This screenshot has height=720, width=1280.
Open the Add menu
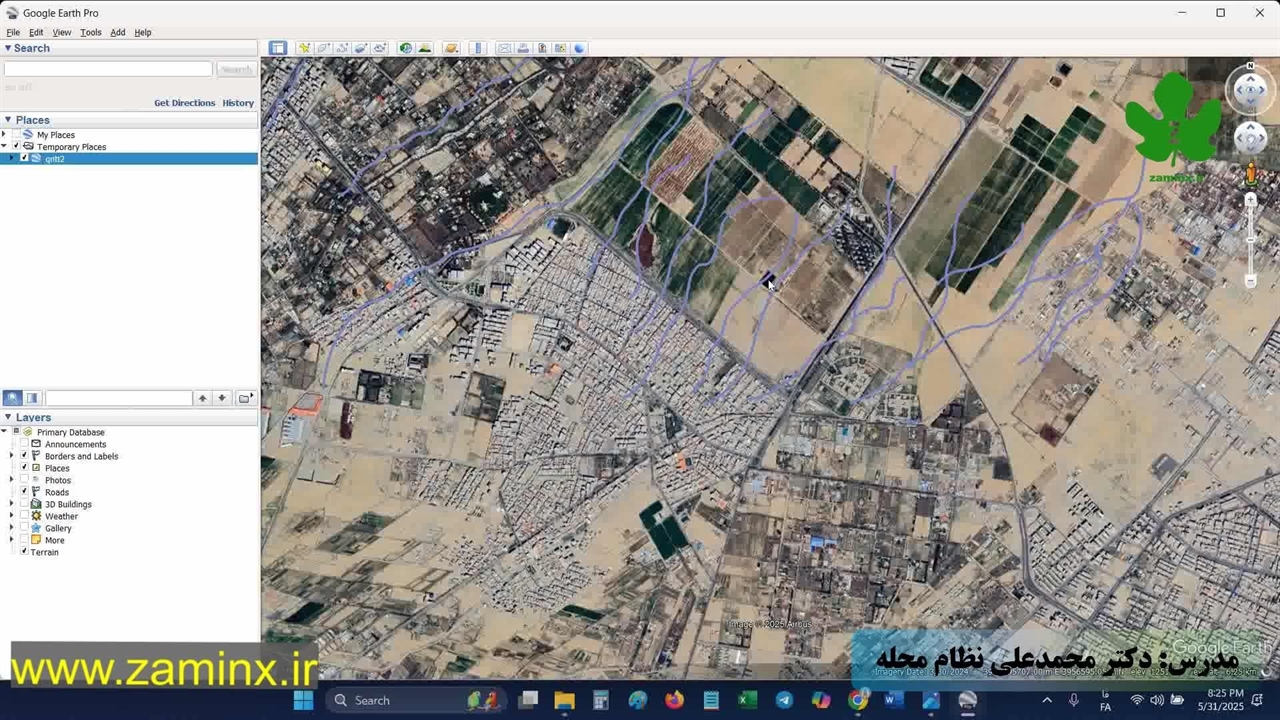(x=117, y=32)
